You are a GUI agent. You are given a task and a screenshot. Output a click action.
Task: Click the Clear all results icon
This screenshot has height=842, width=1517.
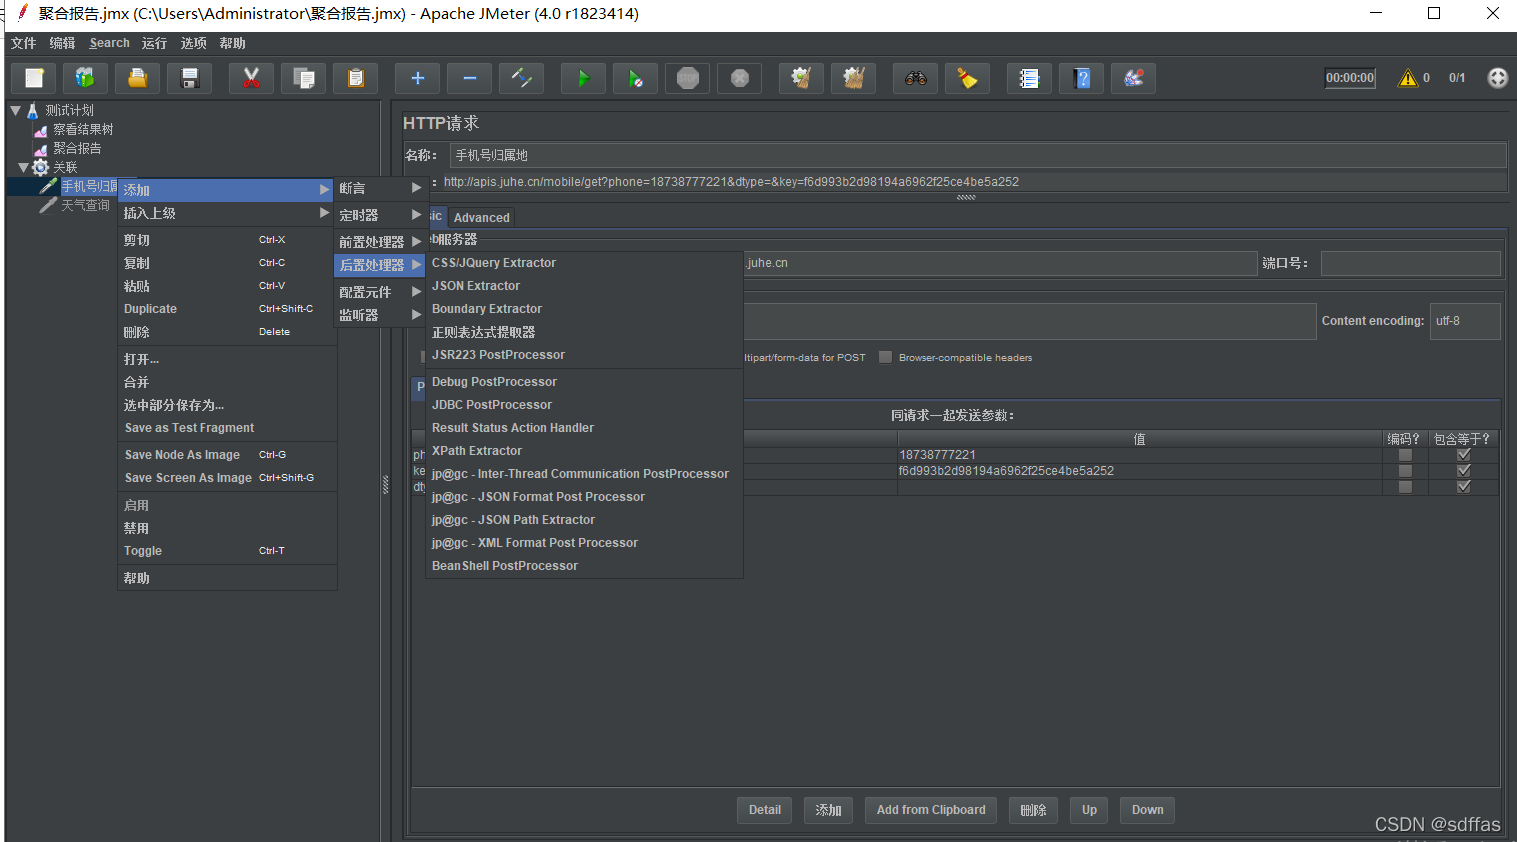click(x=853, y=78)
